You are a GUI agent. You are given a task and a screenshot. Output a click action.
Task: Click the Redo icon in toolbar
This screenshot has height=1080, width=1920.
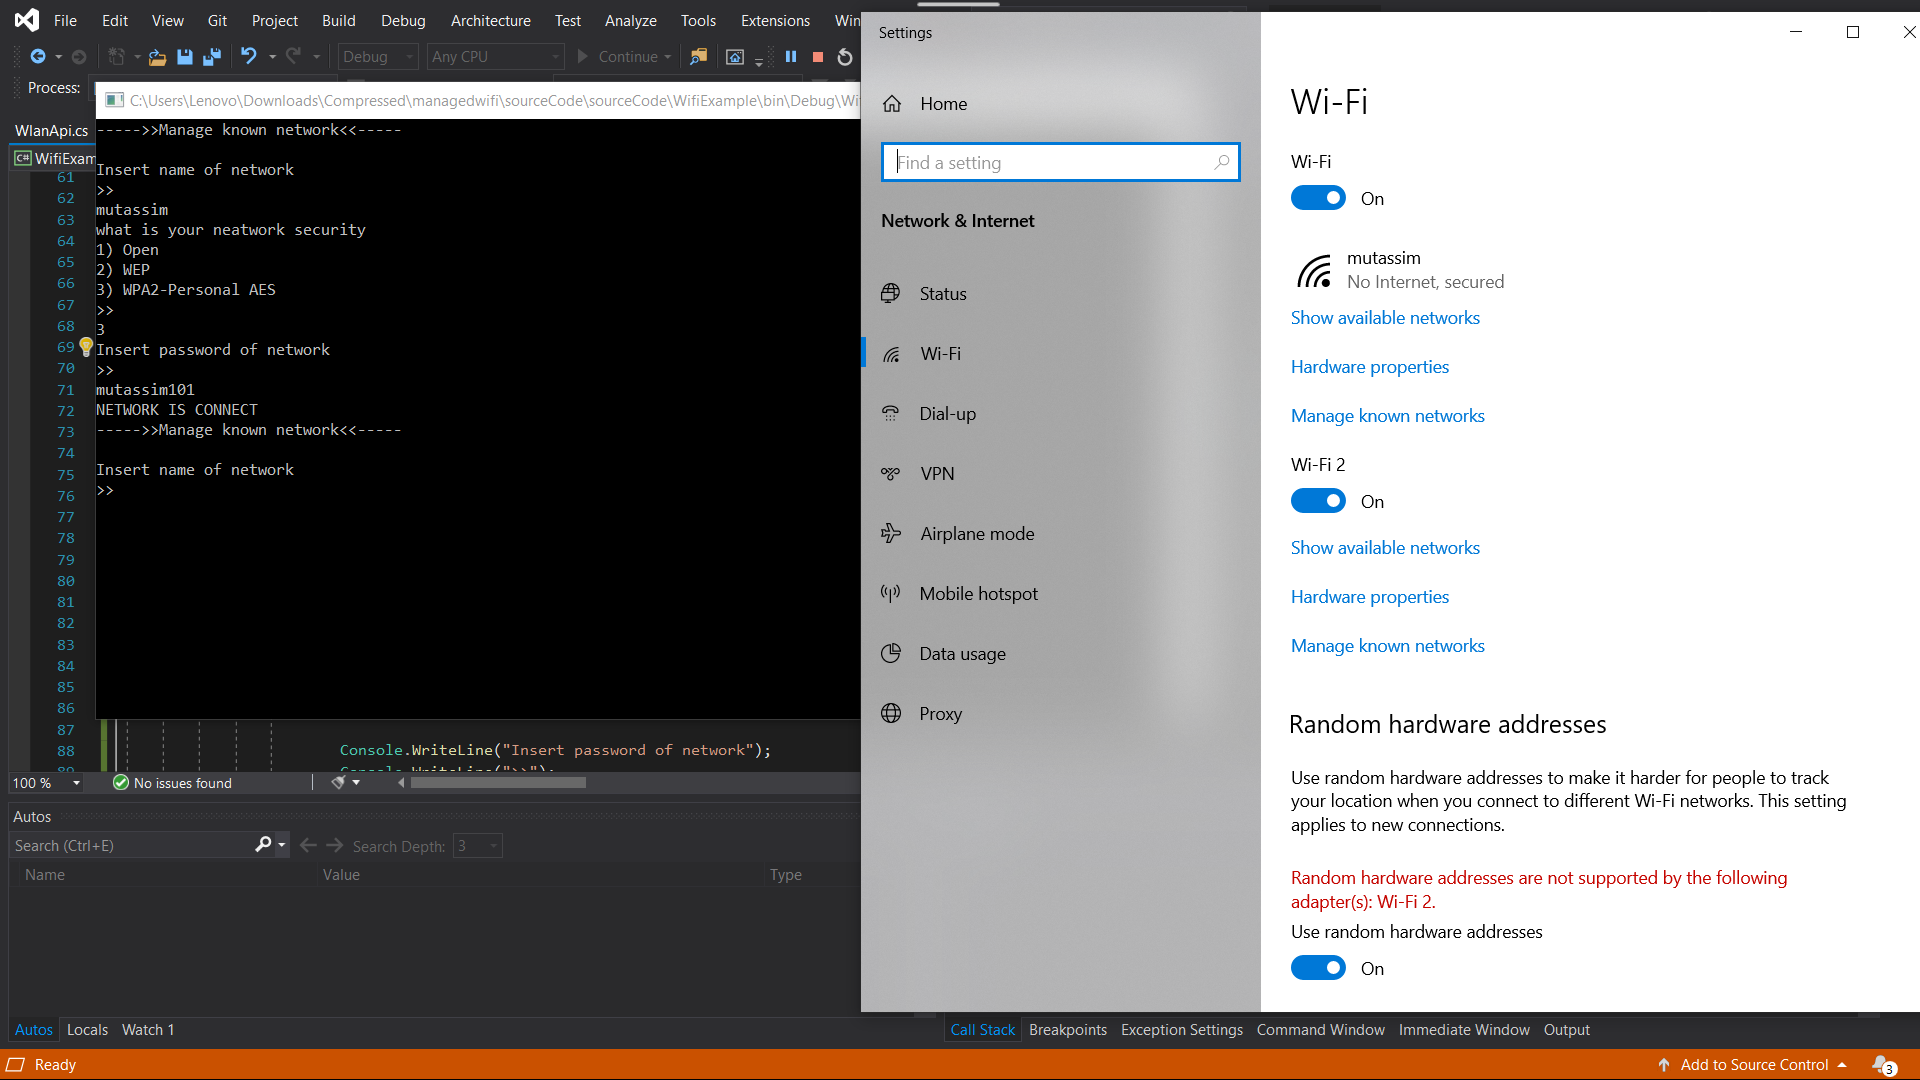click(x=293, y=56)
